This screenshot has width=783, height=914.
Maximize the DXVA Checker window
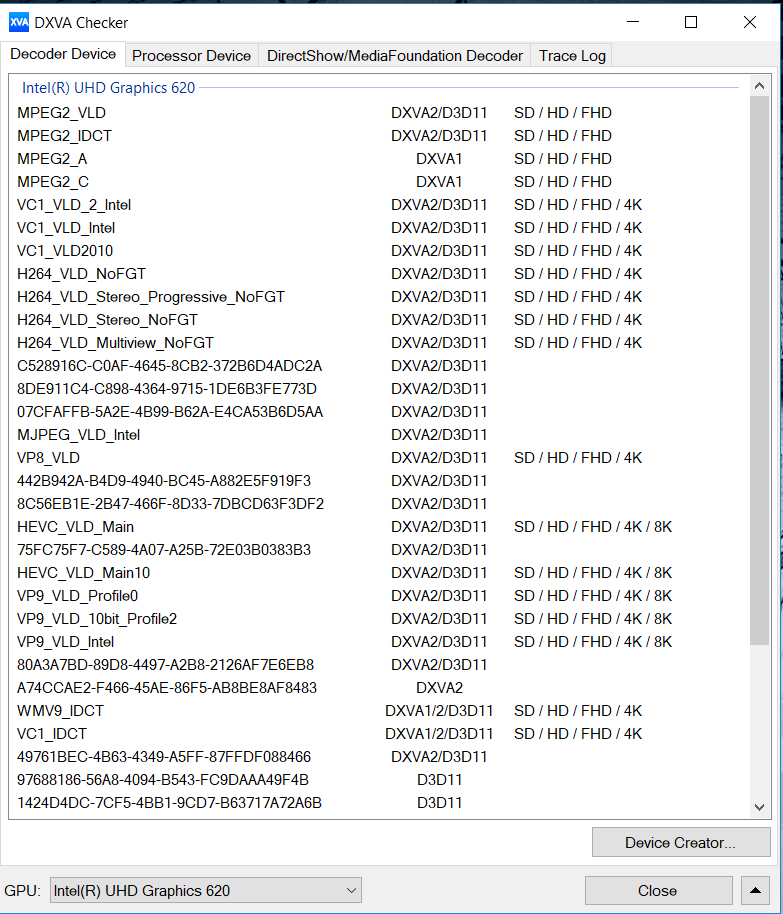[x=691, y=22]
